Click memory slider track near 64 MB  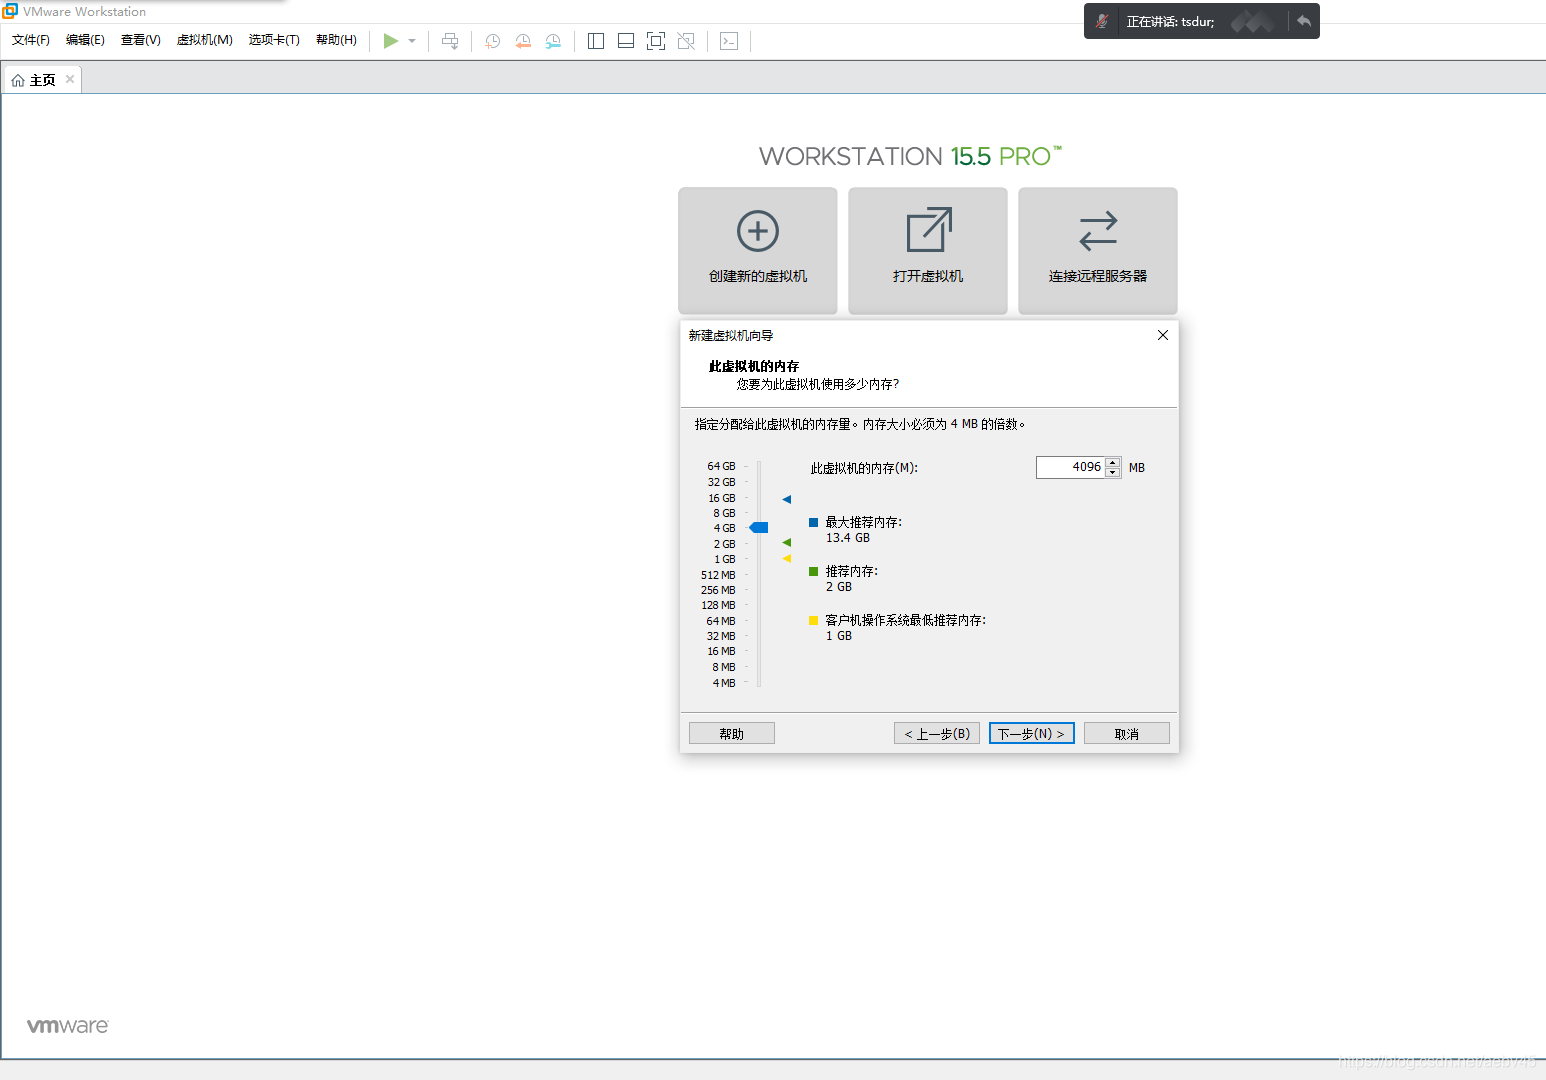759,620
